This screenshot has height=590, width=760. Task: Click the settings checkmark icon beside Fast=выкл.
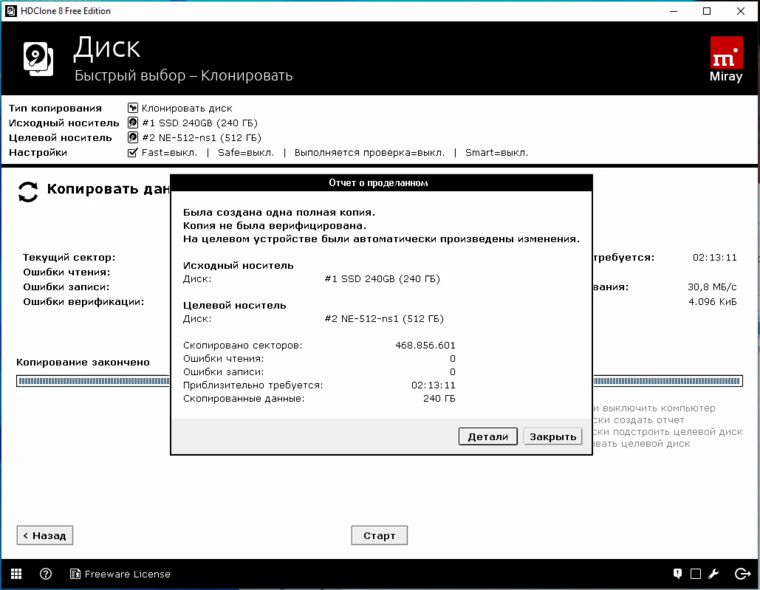click(132, 153)
